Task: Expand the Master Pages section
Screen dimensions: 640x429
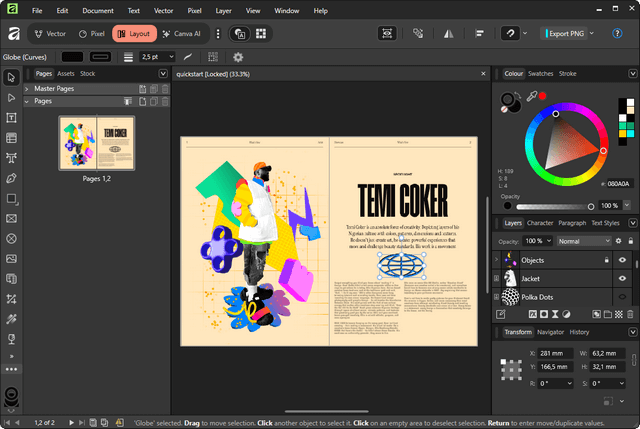Action: 27,89
